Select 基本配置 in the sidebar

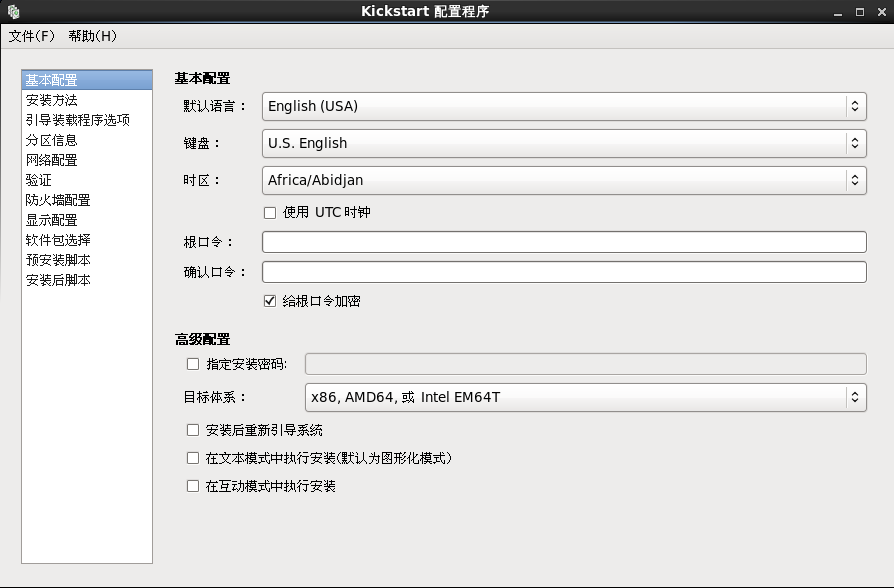click(x=87, y=80)
